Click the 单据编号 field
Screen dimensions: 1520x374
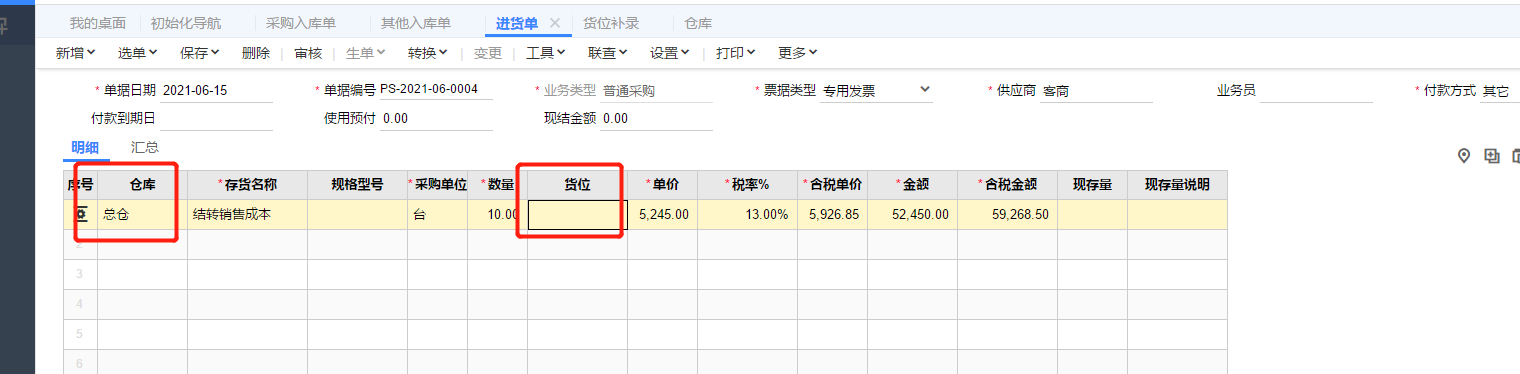(x=436, y=91)
